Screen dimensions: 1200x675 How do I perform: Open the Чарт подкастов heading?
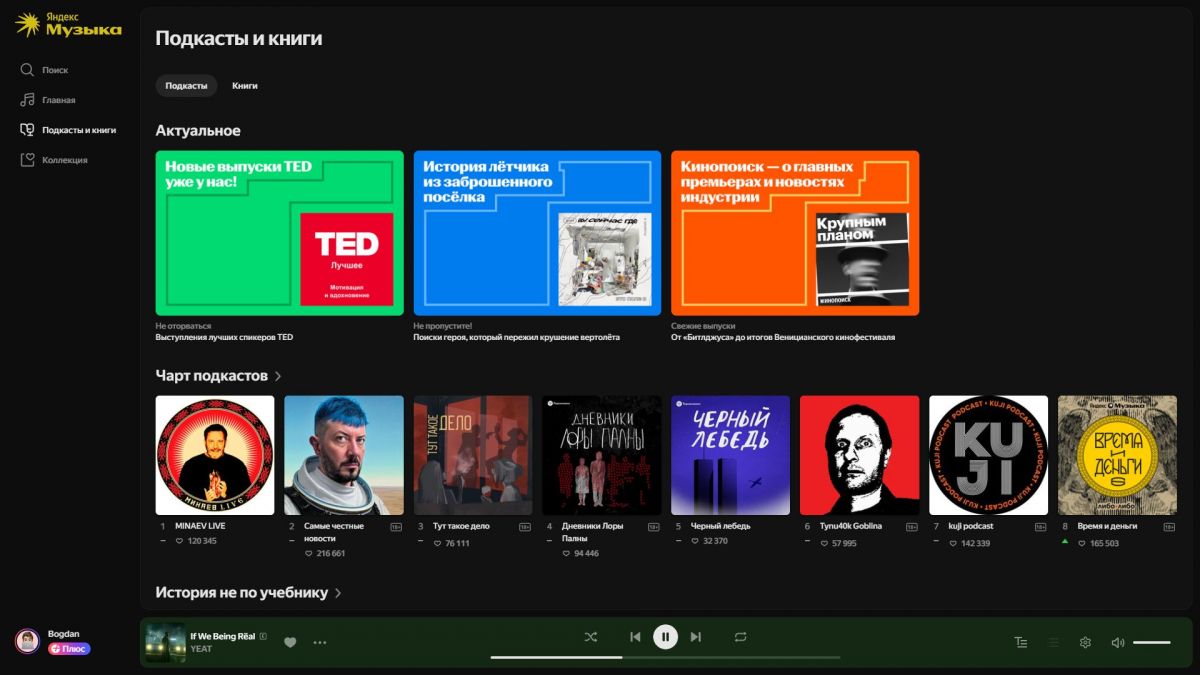[x=212, y=376]
